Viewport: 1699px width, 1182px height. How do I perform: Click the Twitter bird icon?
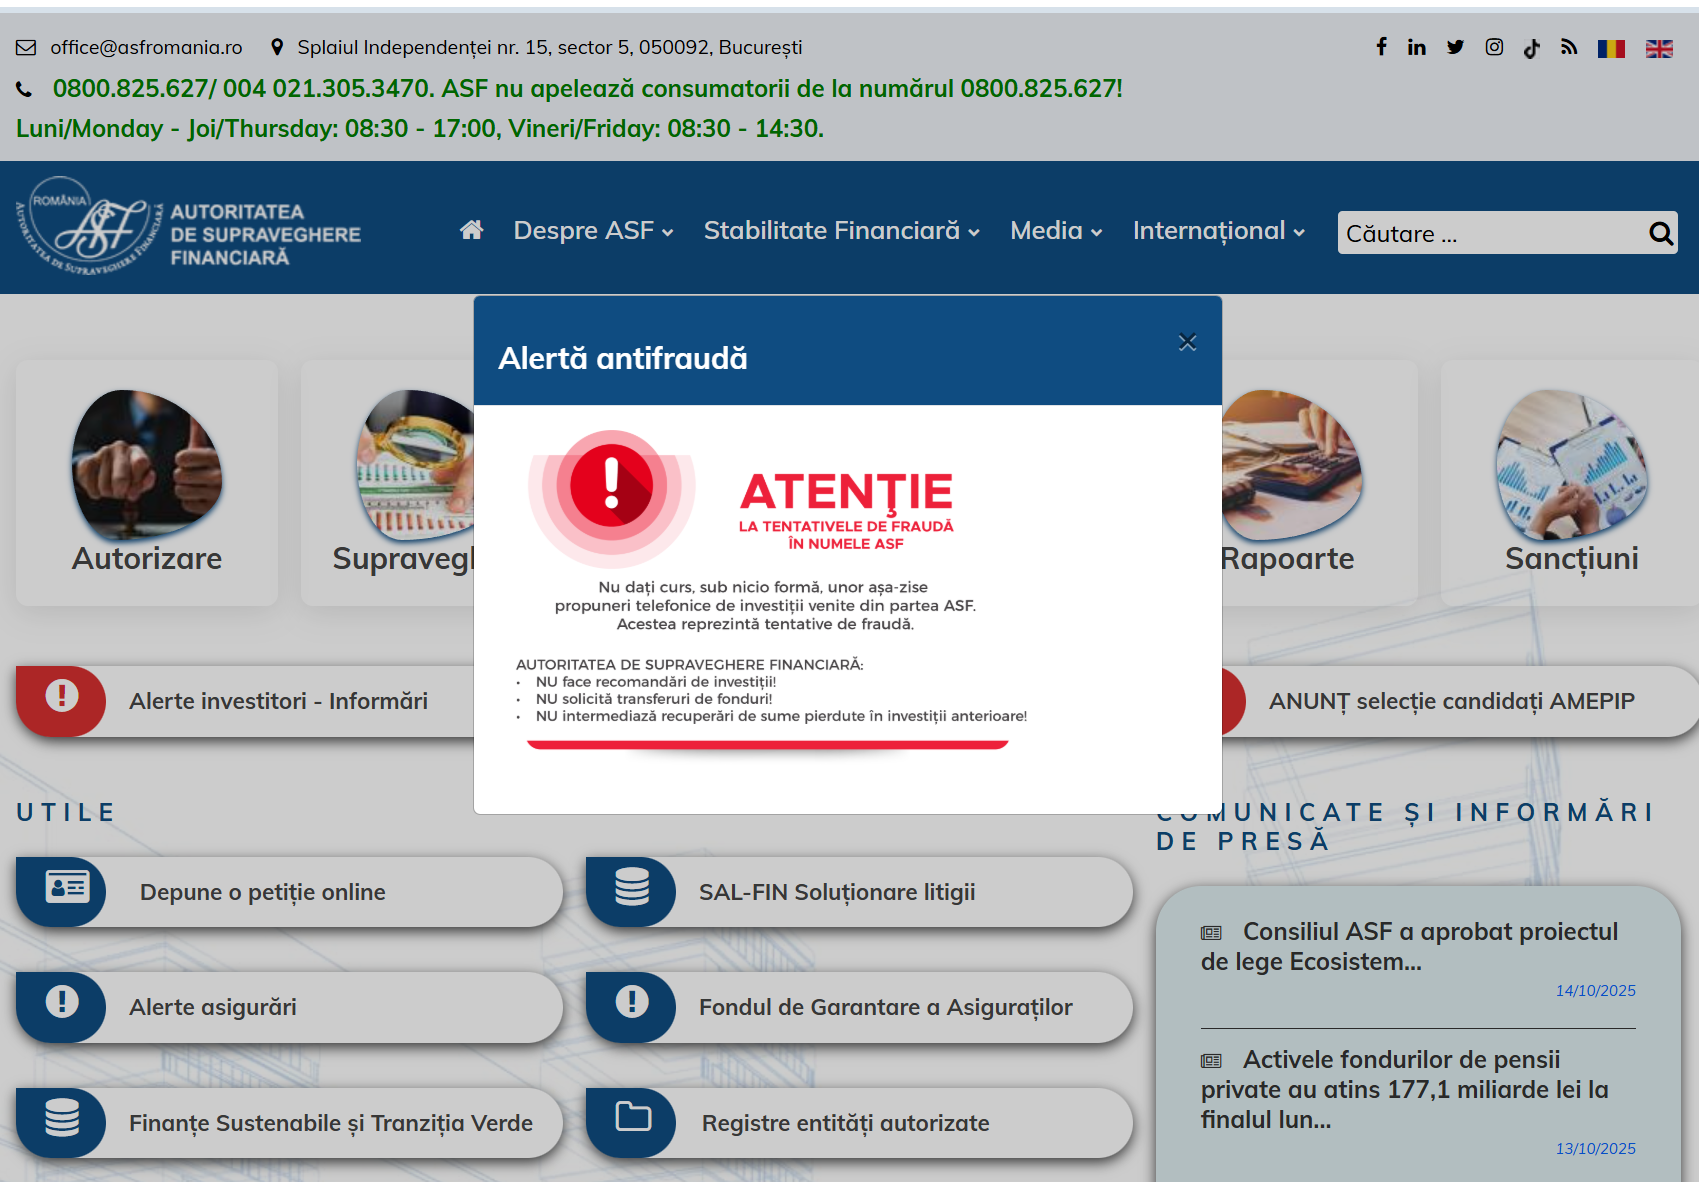(x=1455, y=47)
